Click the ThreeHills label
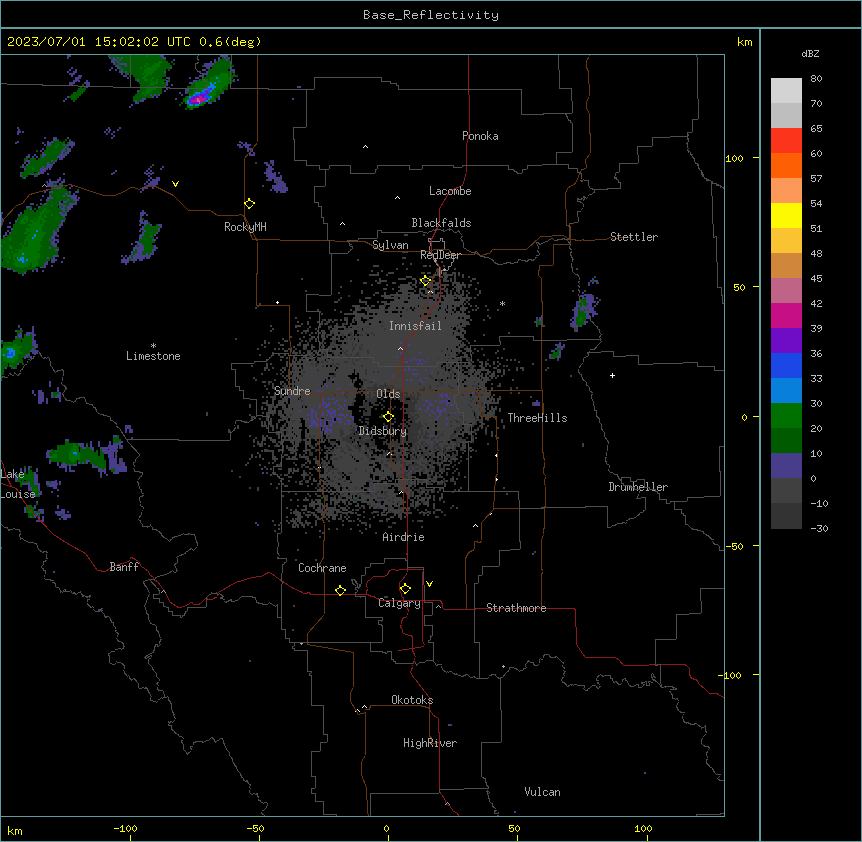The image size is (862, 842). tap(537, 418)
